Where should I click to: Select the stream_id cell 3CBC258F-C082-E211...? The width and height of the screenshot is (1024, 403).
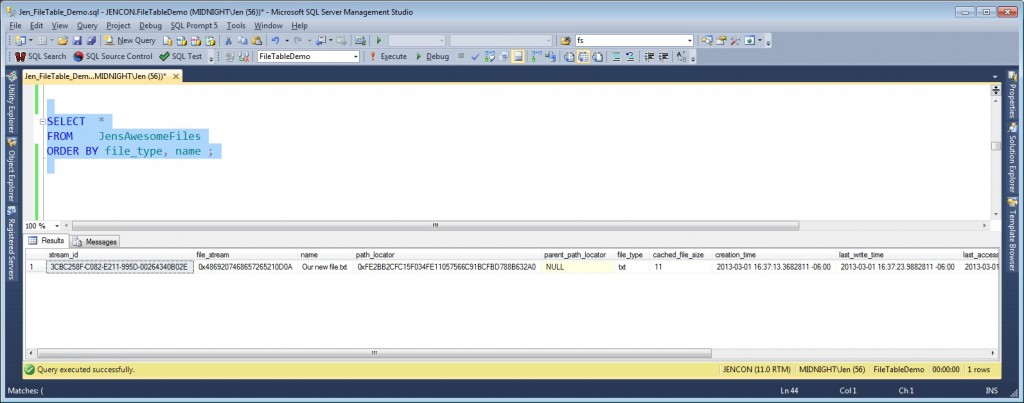point(120,267)
